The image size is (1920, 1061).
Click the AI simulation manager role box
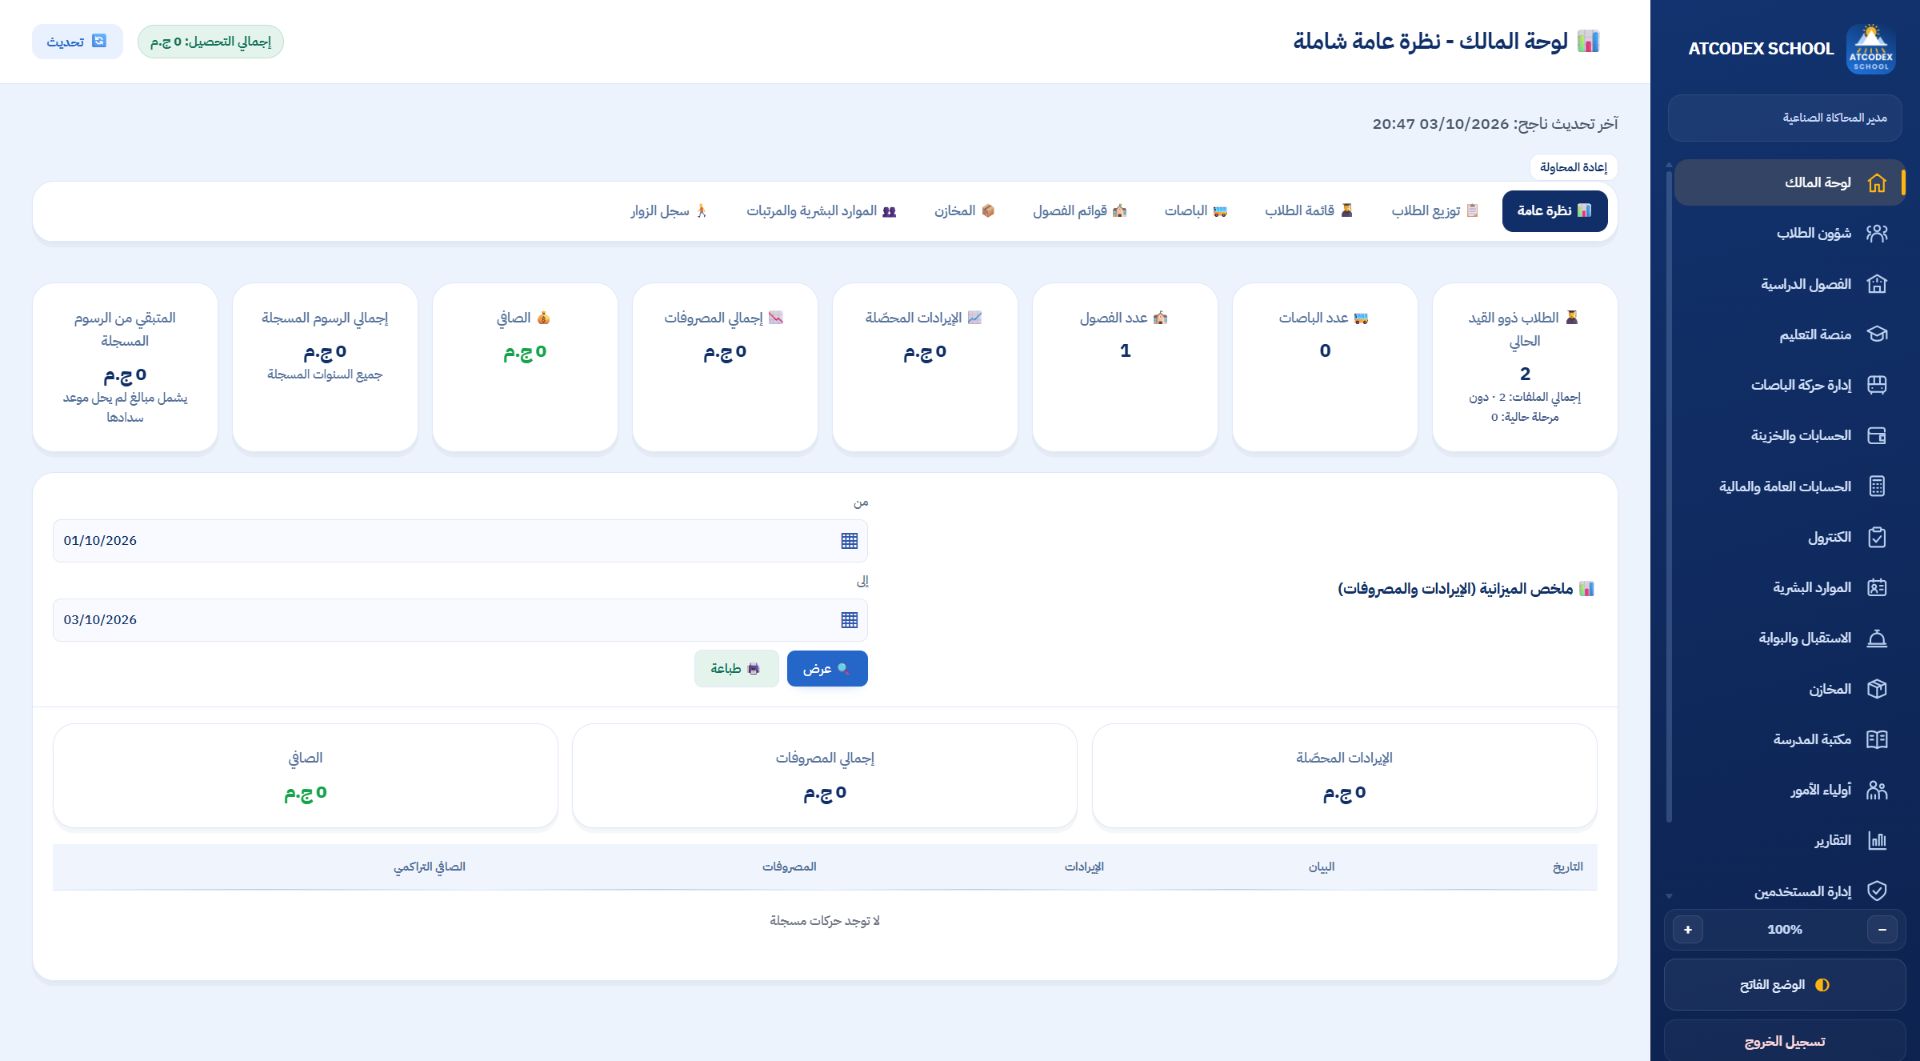point(1787,118)
